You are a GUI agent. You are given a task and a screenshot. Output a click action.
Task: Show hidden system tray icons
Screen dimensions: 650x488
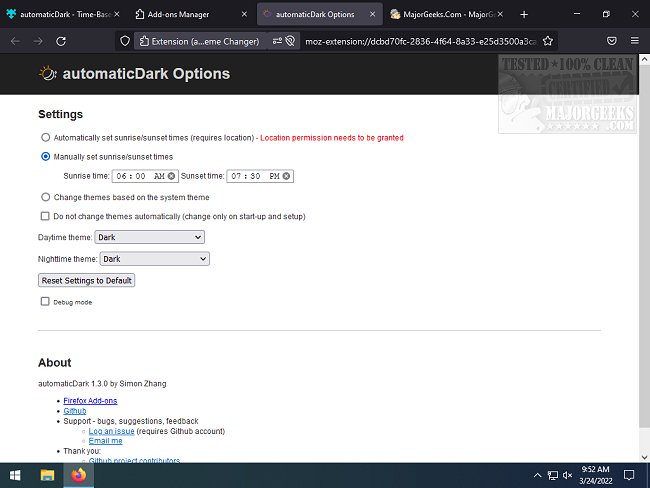tap(537, 475)
